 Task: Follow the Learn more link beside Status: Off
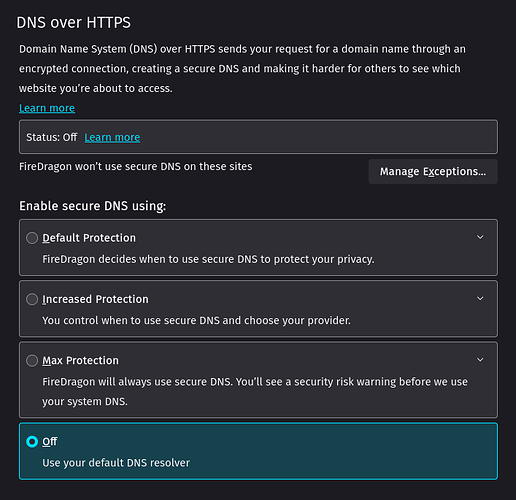[112, 137]
